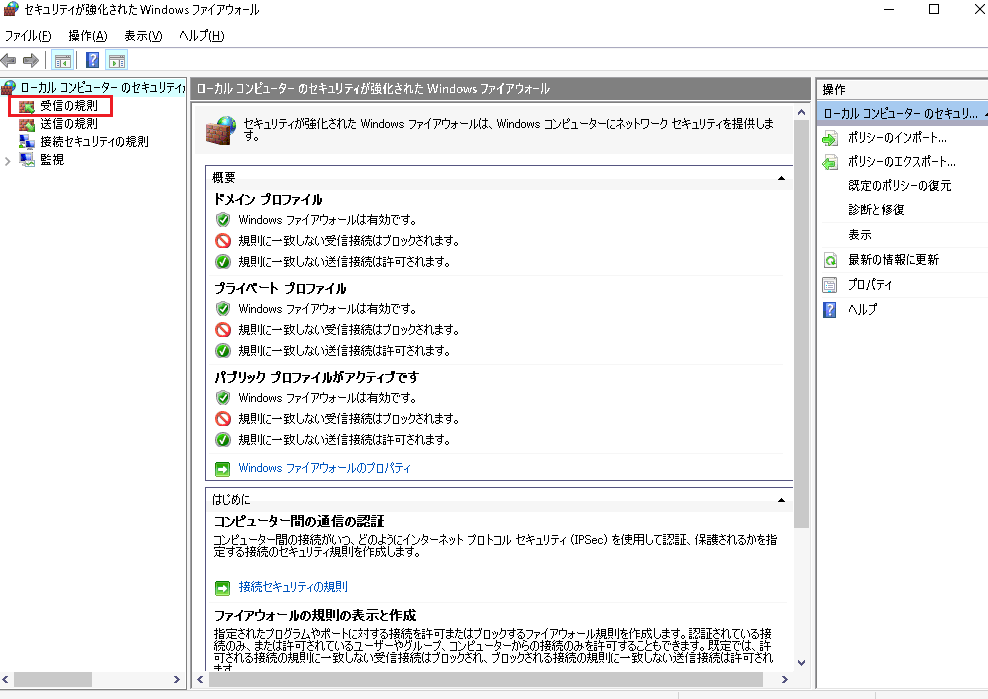The height and width of the screenshot is (699, 988).
Task: Click the tree pane scroll right arrow
Action: 176,679
